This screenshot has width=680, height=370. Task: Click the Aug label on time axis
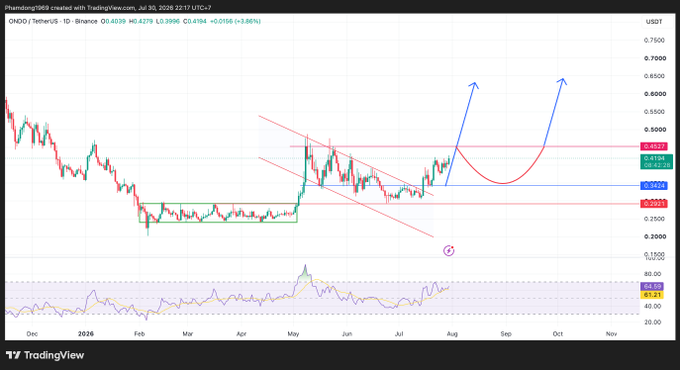pyautogui.click(x=452, y=334)
